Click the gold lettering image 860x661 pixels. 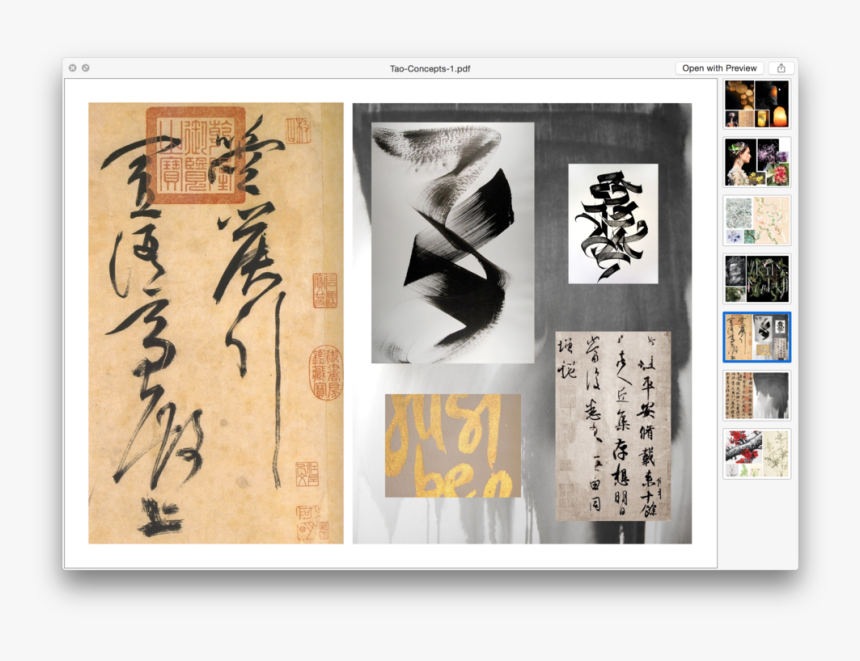[x=453, y=445]
